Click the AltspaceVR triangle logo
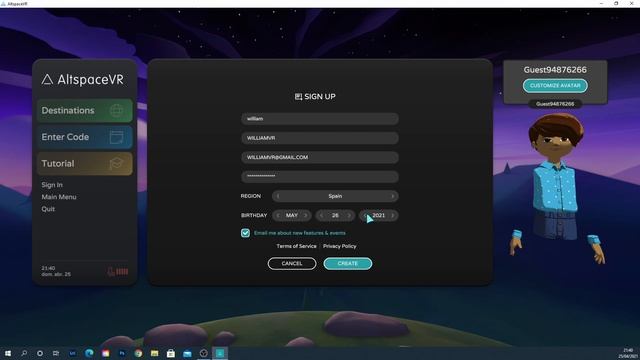 (x=47, y=80)
